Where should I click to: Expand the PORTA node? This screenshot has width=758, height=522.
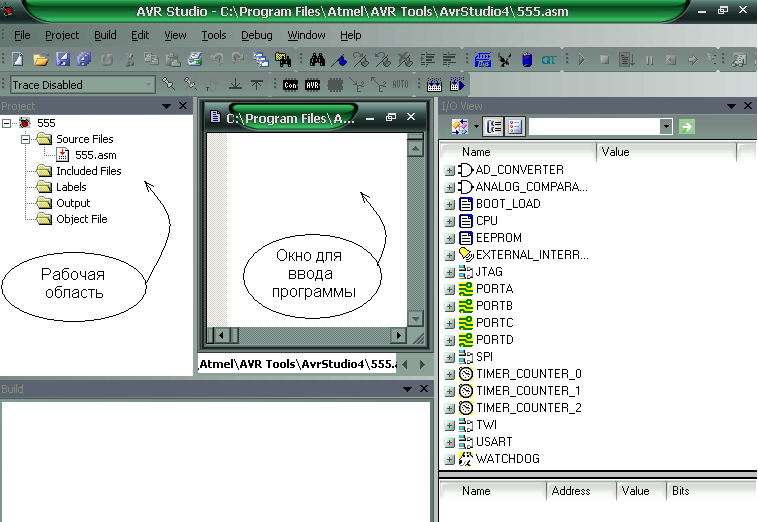coord(450,290)
